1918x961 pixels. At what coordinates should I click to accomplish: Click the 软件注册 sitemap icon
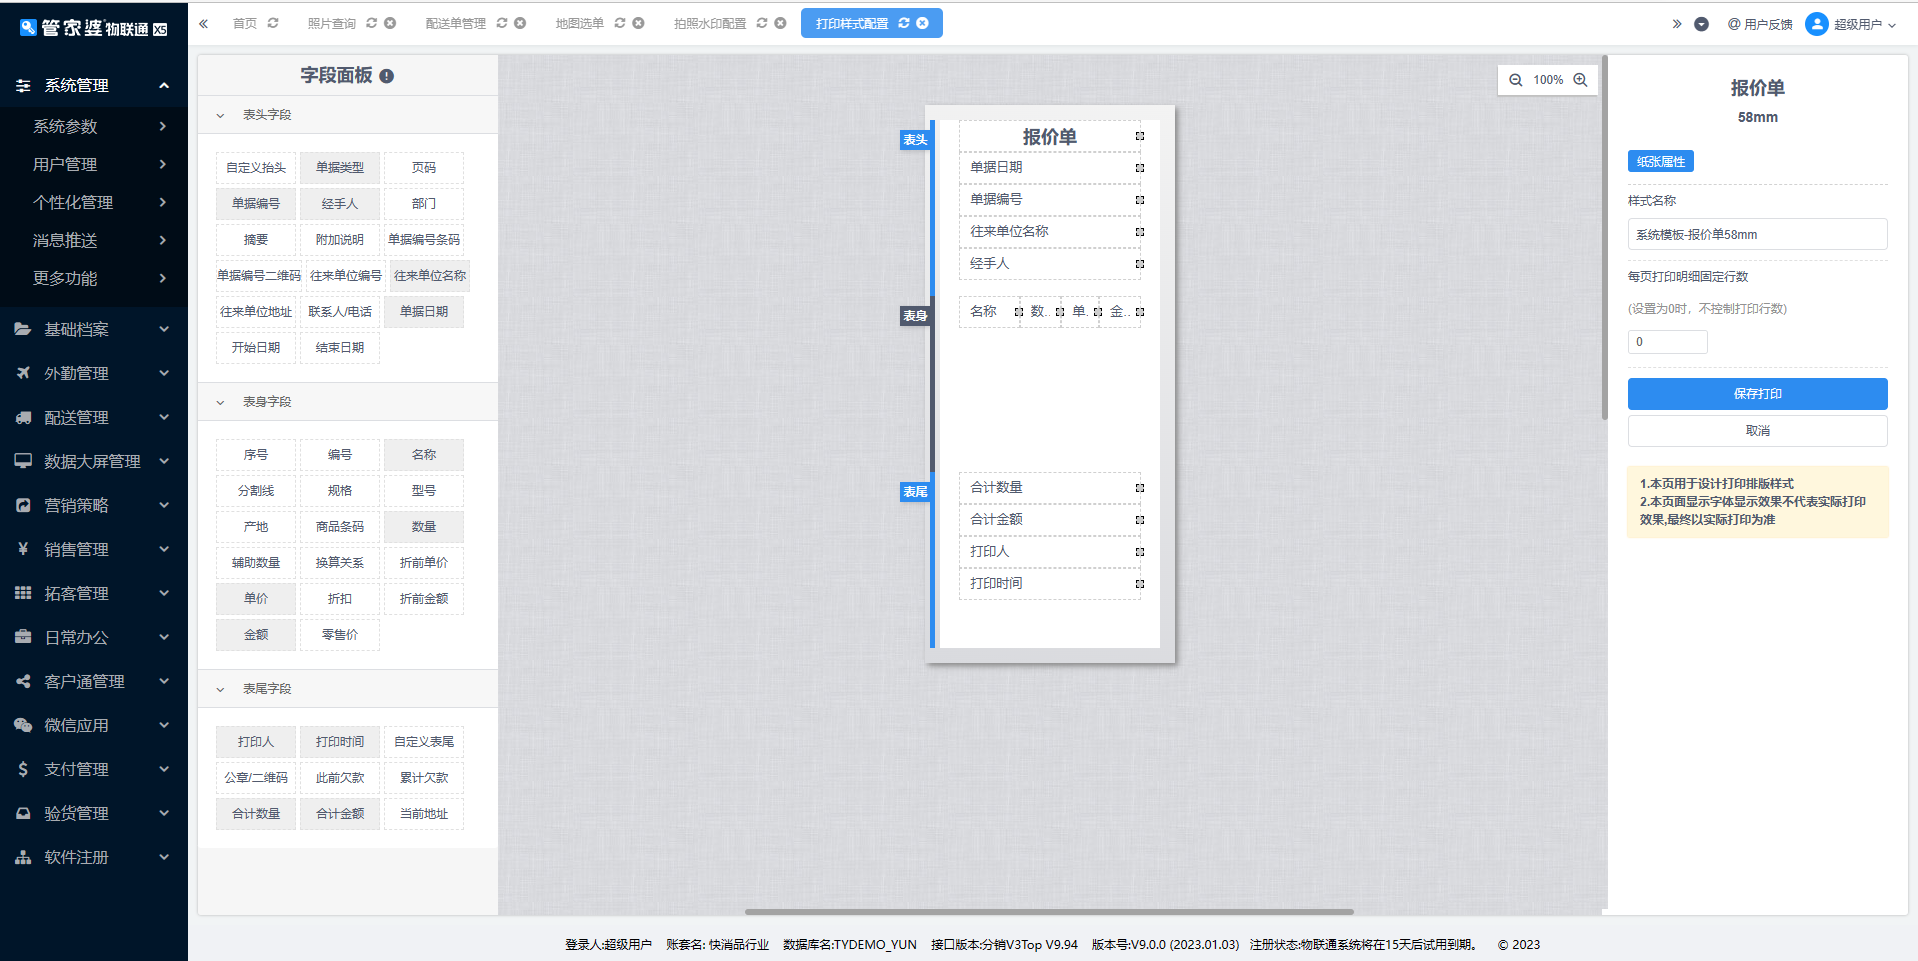(x=23, y=857)
